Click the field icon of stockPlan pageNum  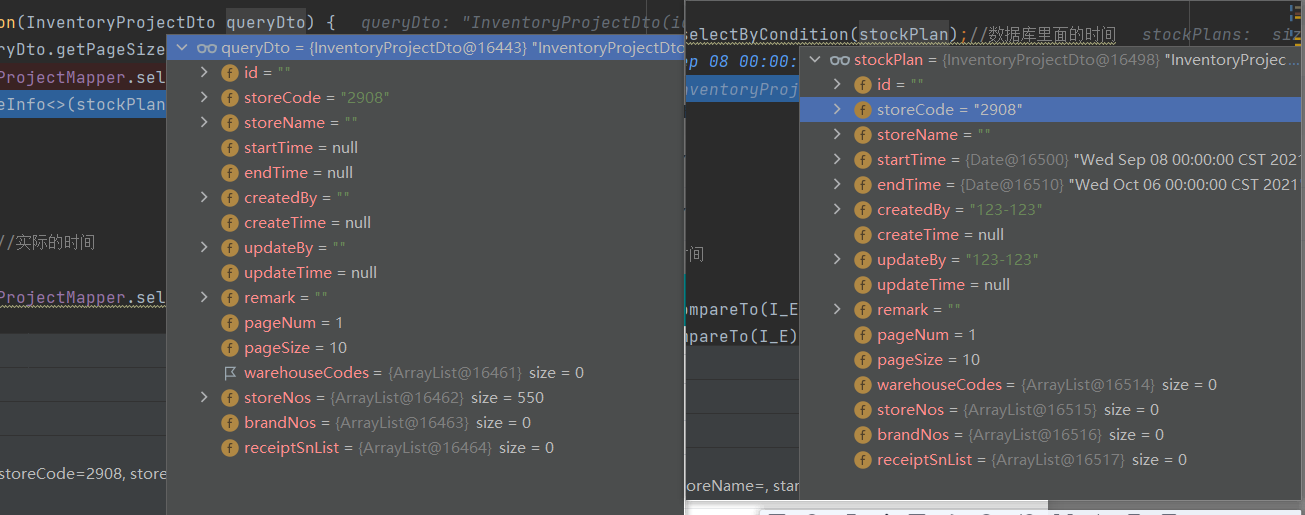(863, 335)
